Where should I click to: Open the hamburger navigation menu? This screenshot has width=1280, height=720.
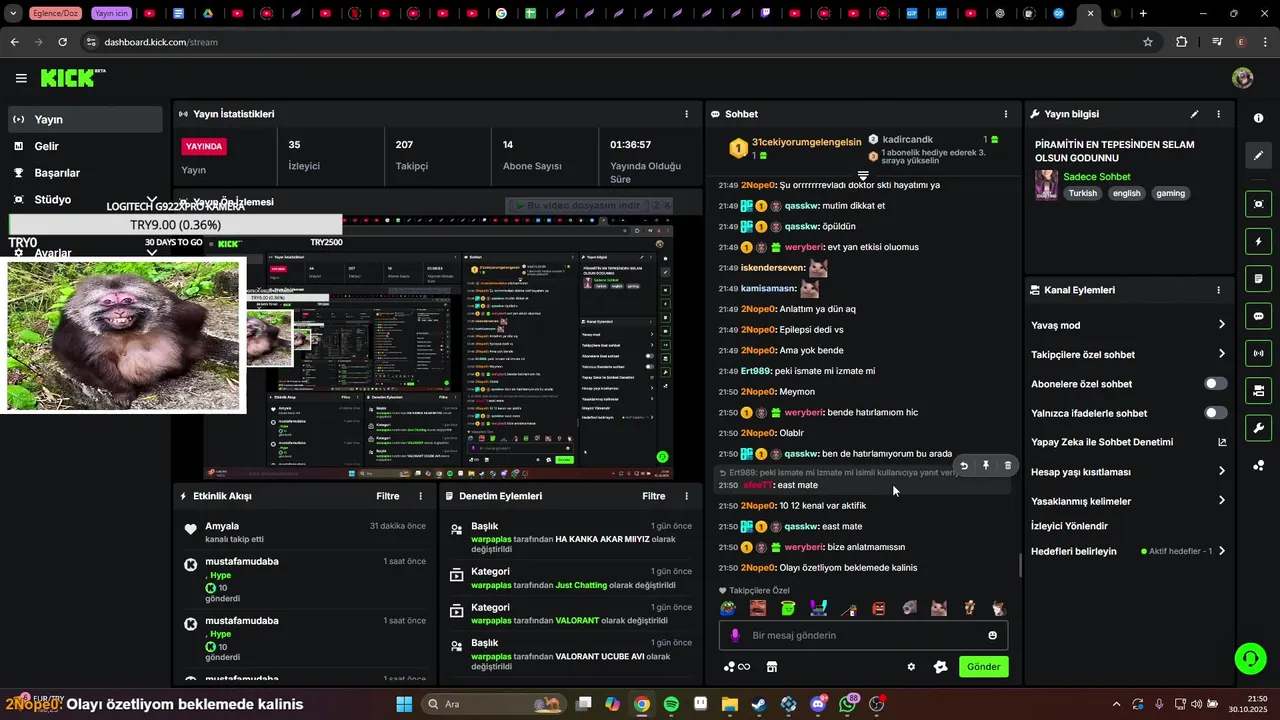tap(21, 78)
